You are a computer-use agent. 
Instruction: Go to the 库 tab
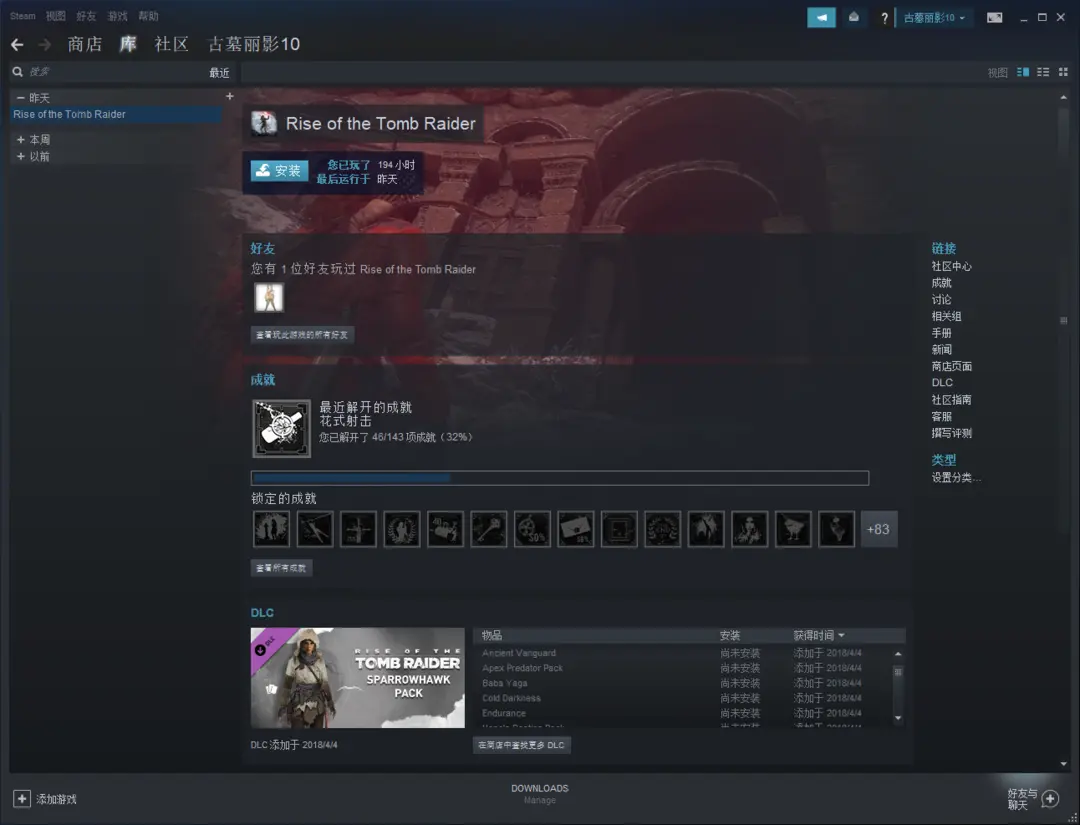coord(128,45)
